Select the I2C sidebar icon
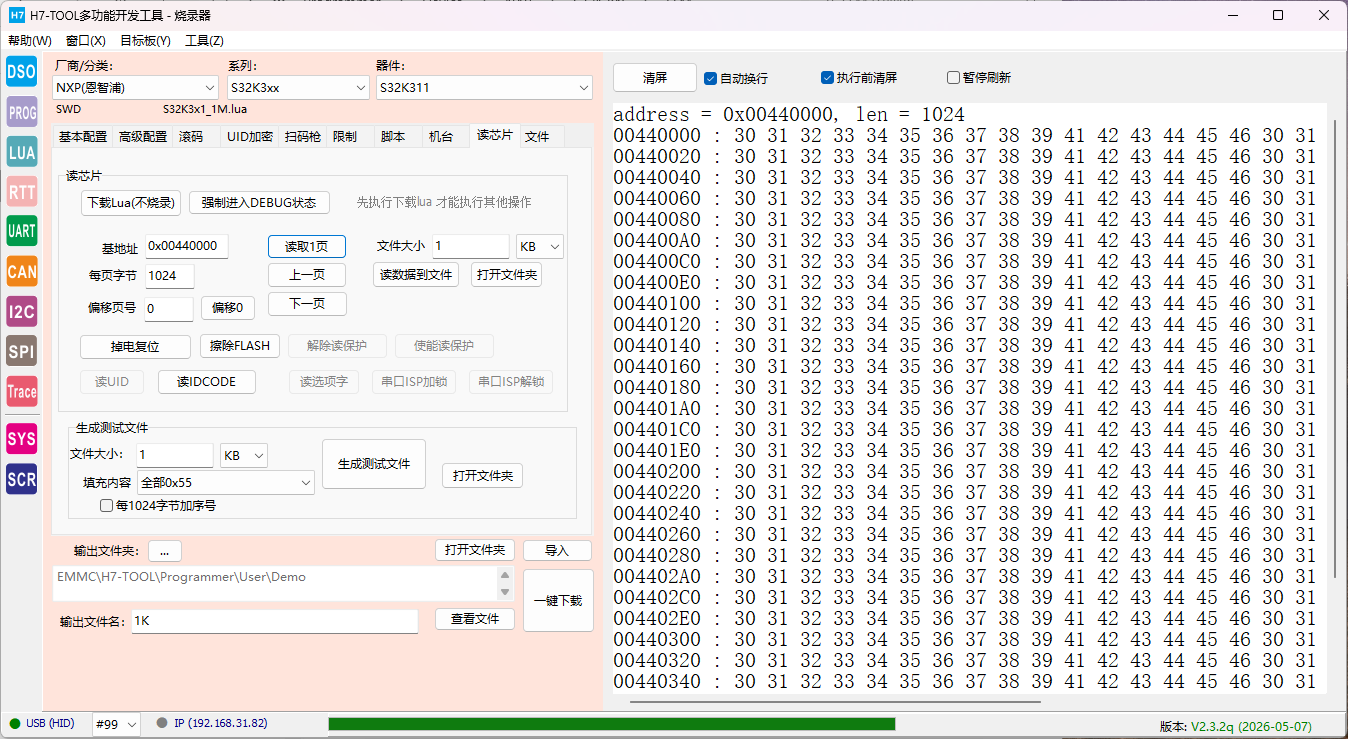The width and height of the screenshot is (1348, 739). [22, 312]
